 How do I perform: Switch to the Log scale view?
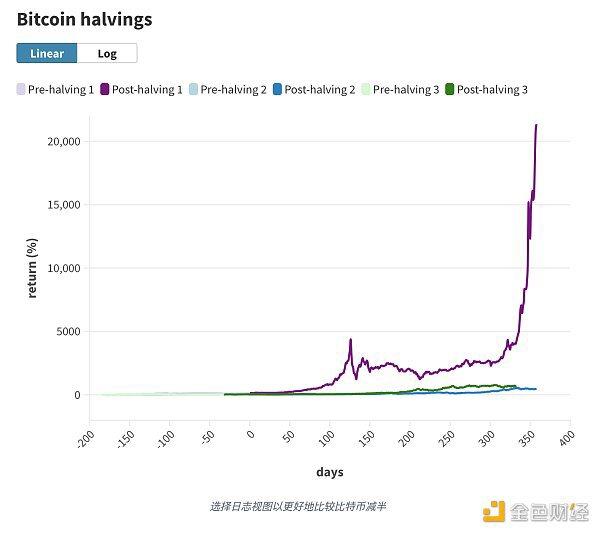[107, 53]
